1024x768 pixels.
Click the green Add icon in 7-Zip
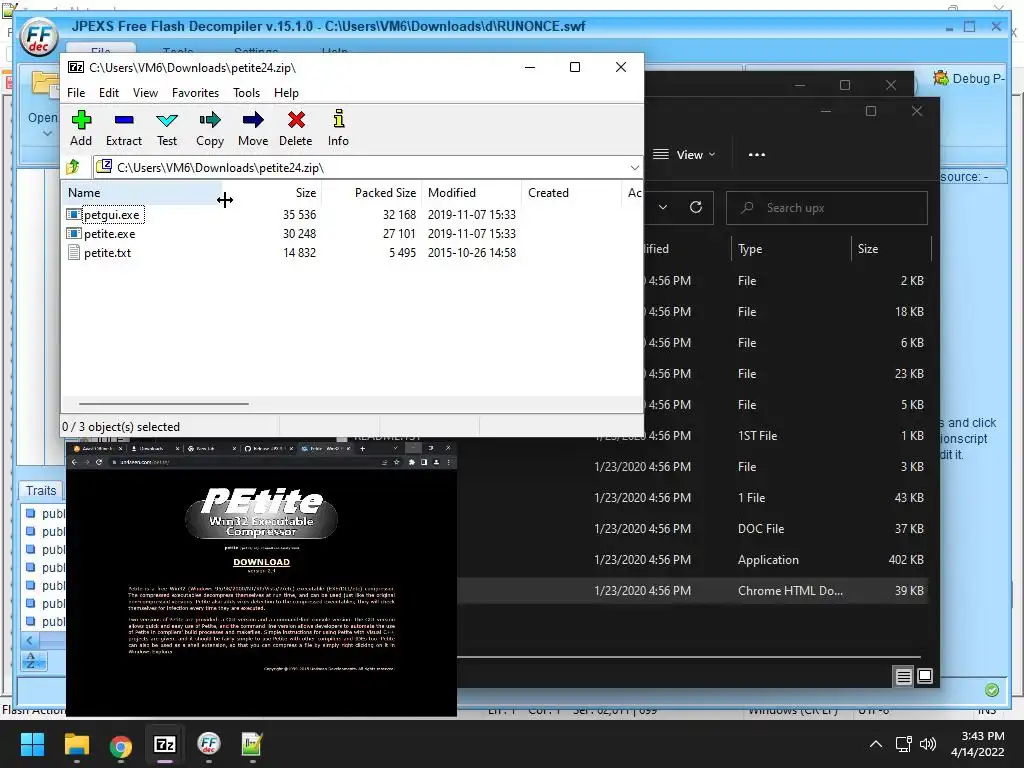click(x=81, y=120)
